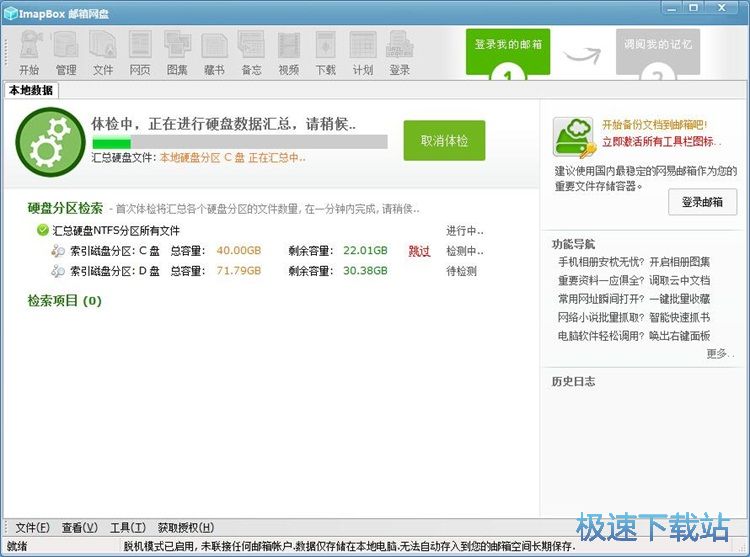Click the 开始 (Start) toolbar icon
This screenshot has width=750, height=557.
(x=29, y=52)
